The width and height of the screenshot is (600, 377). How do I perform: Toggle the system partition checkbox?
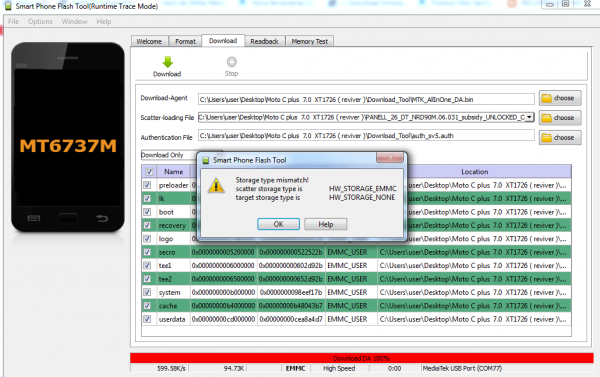coord(147,292)
